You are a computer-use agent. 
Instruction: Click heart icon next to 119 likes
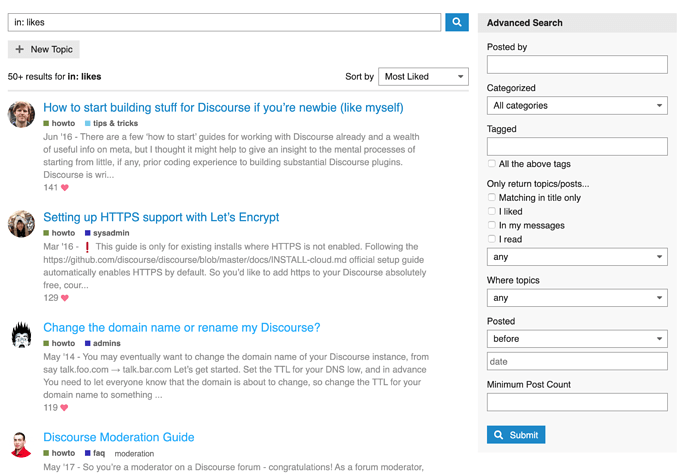point(64,408)
